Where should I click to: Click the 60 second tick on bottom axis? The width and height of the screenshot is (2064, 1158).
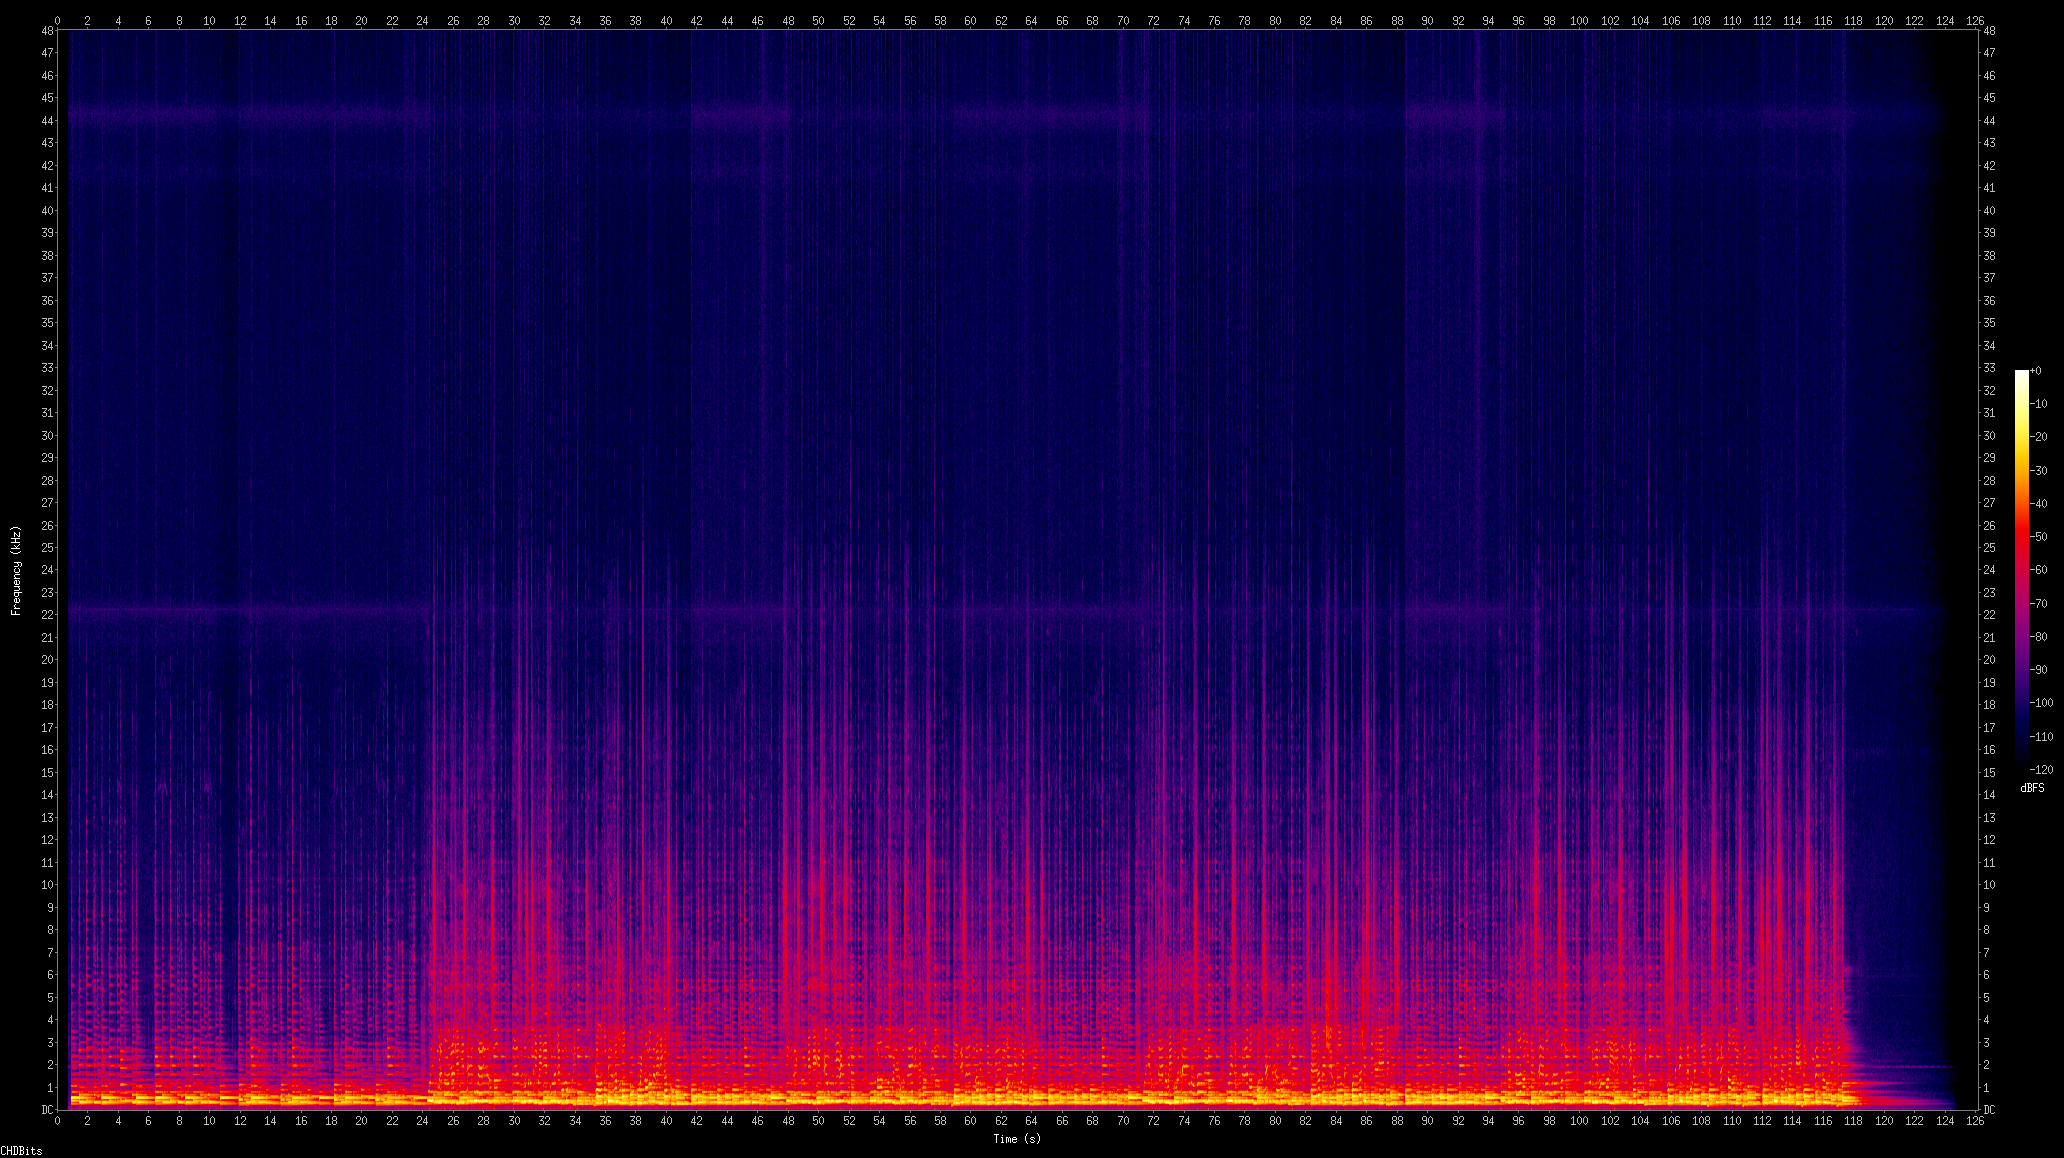[x=970, y=1121]
